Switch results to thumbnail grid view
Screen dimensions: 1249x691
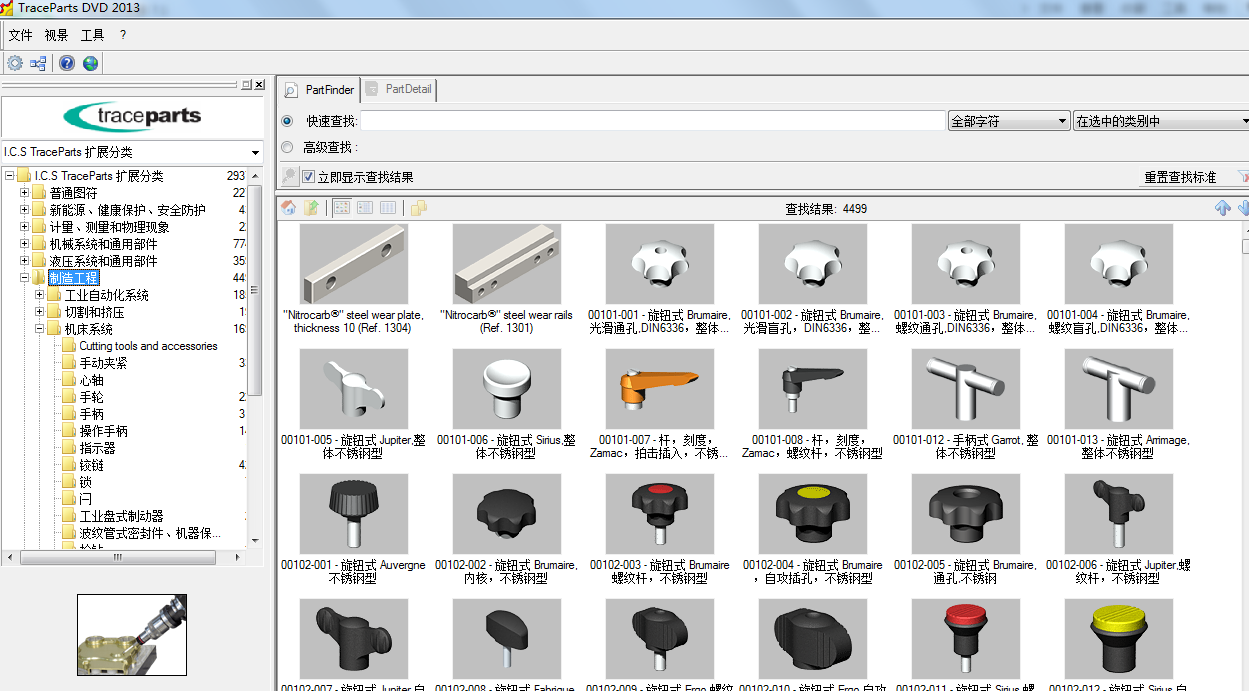[x=341, y=207]
